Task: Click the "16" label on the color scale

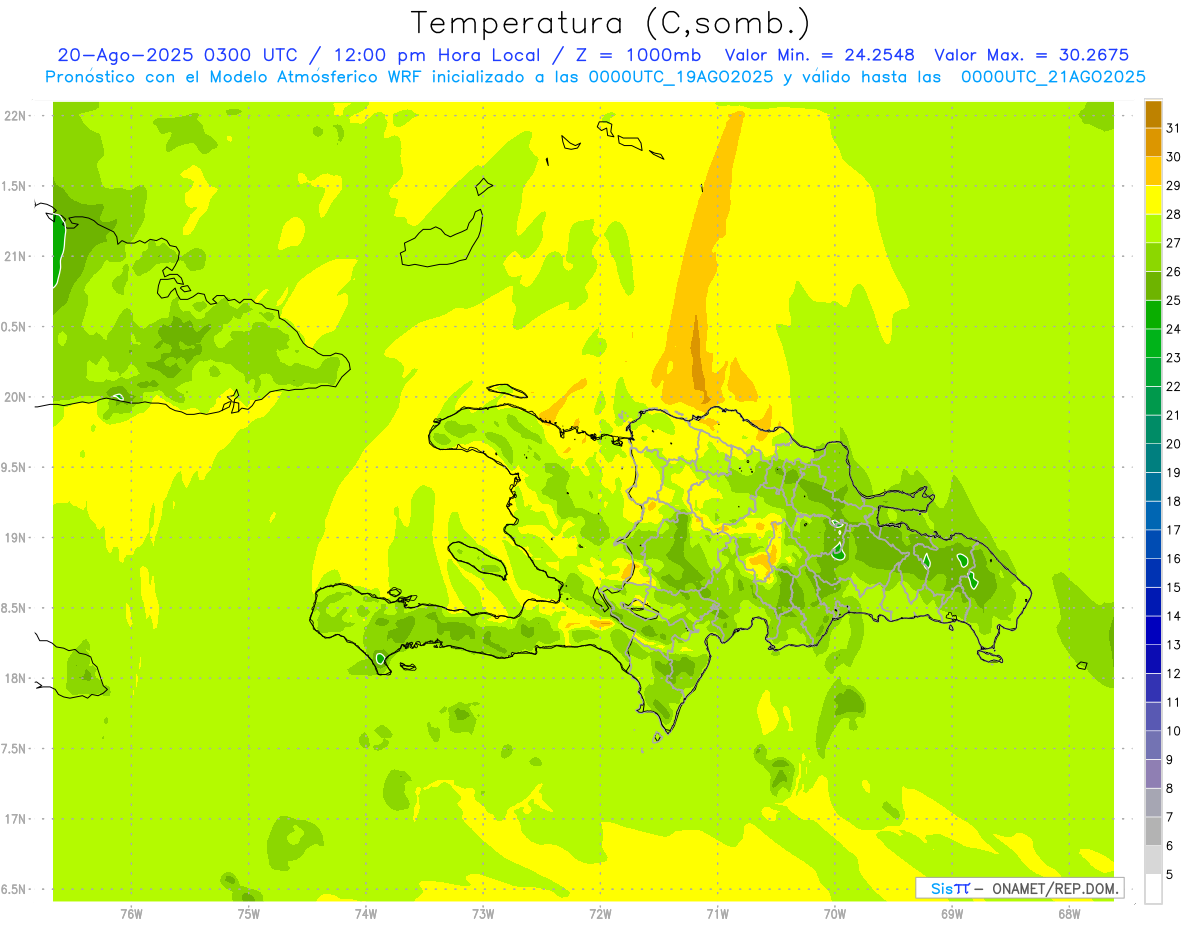Action: pos(1174,559)
